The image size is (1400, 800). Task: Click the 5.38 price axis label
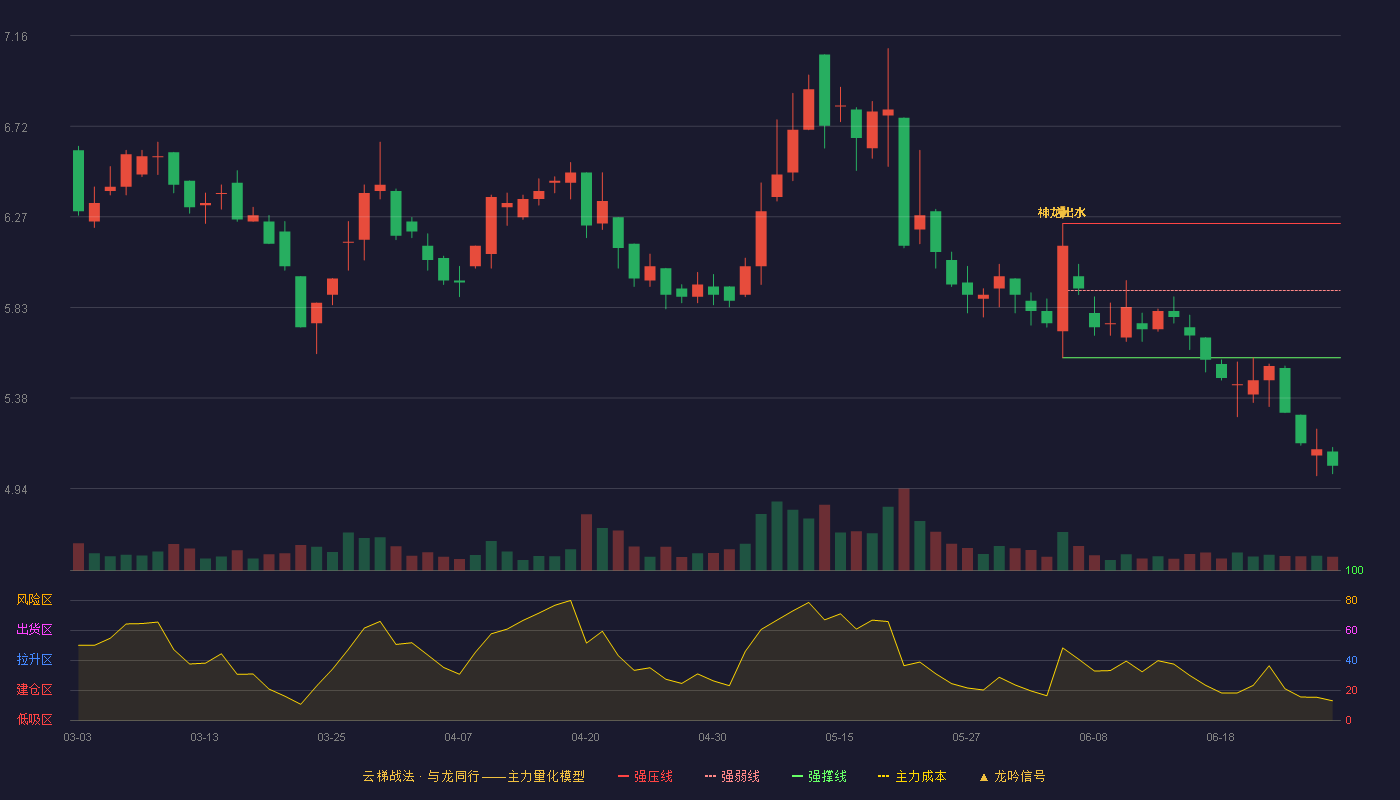pos(16,398)
